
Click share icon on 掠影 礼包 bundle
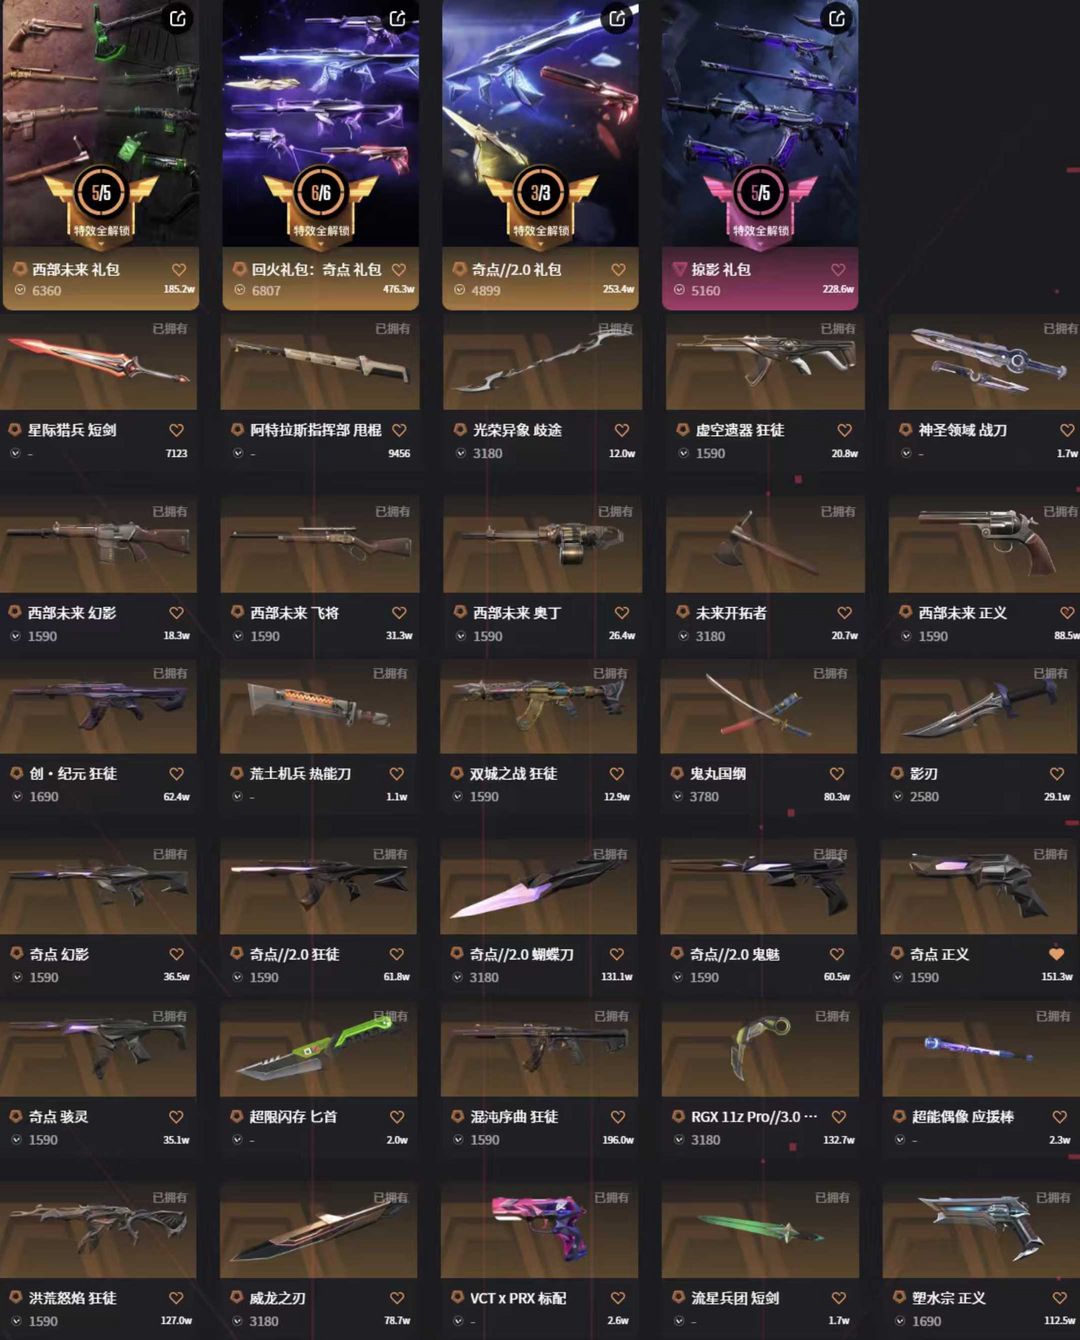click(837, 18)
